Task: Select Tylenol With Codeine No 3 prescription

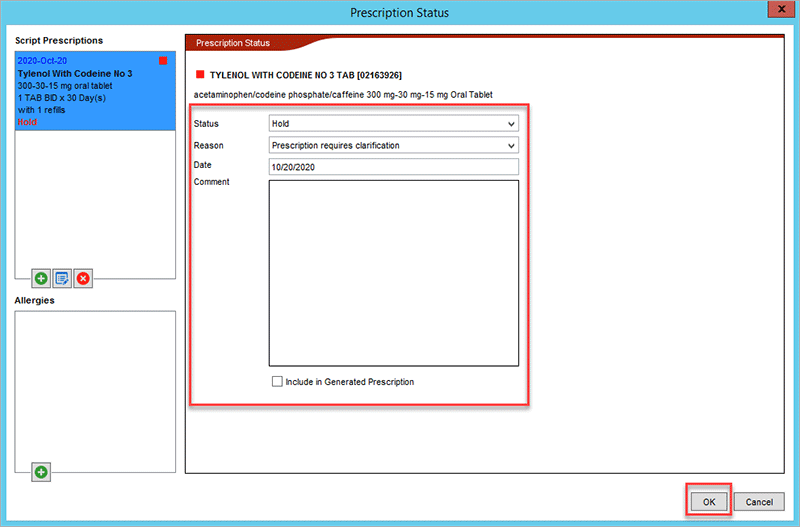Action: coord(75,74)
